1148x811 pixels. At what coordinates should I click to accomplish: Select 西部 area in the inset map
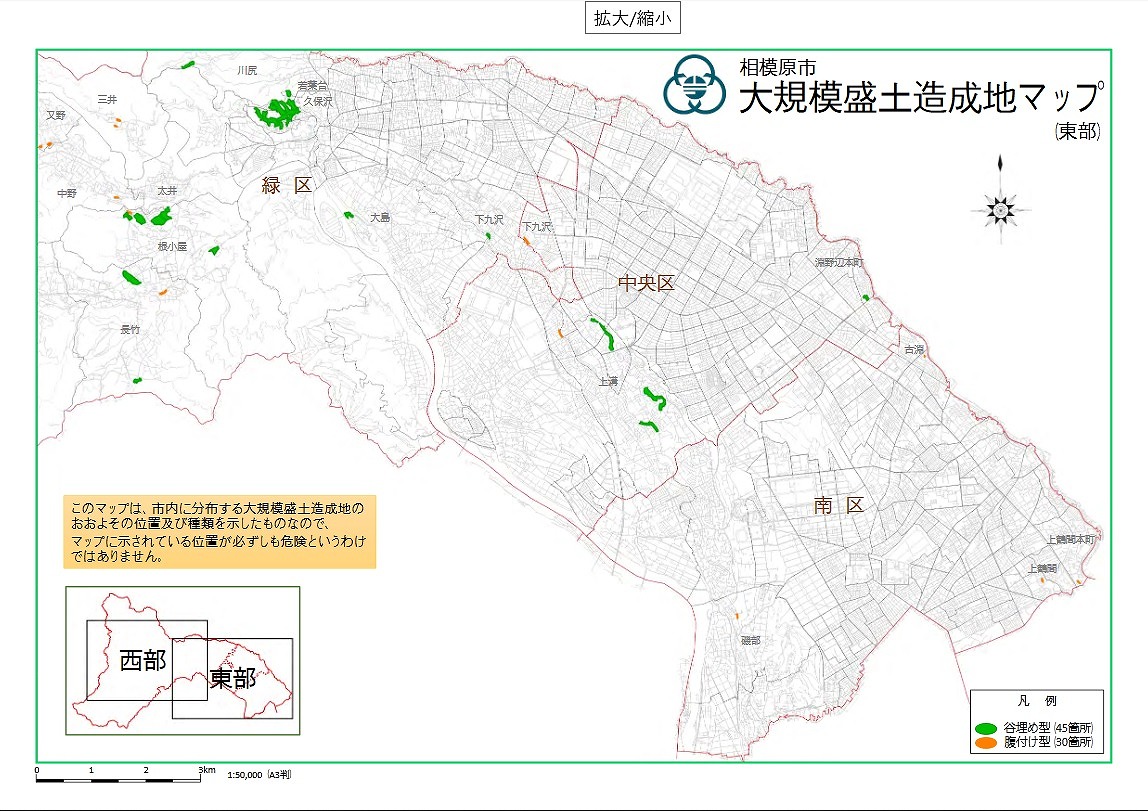142,660
